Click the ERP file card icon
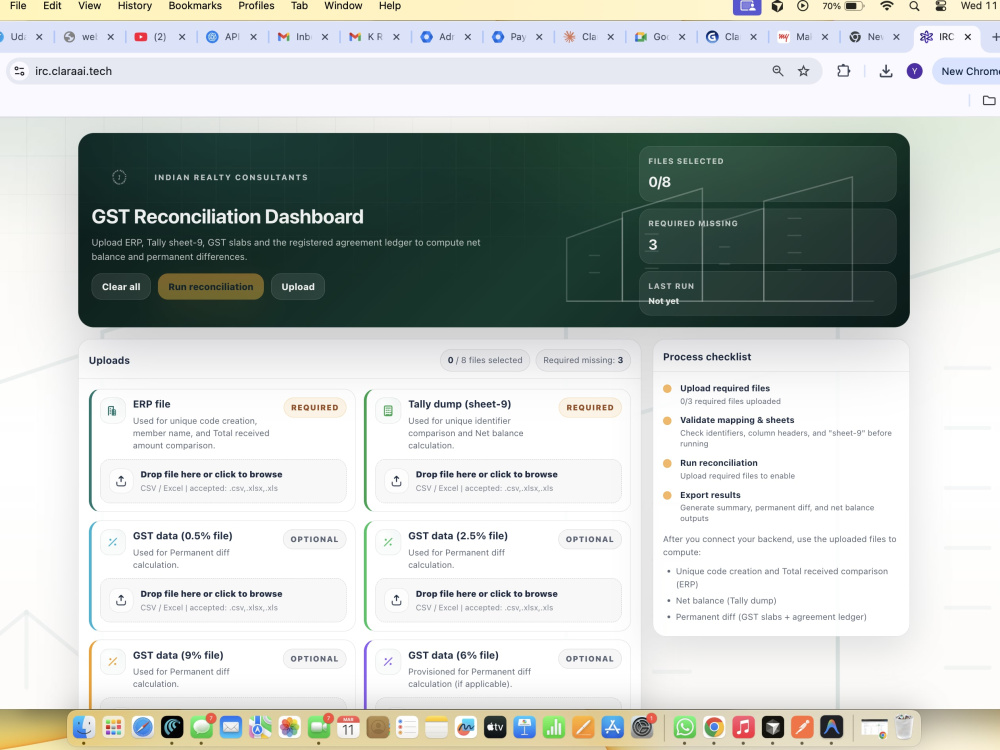This screenshot has width=1000, height=750. click(112, 411)
